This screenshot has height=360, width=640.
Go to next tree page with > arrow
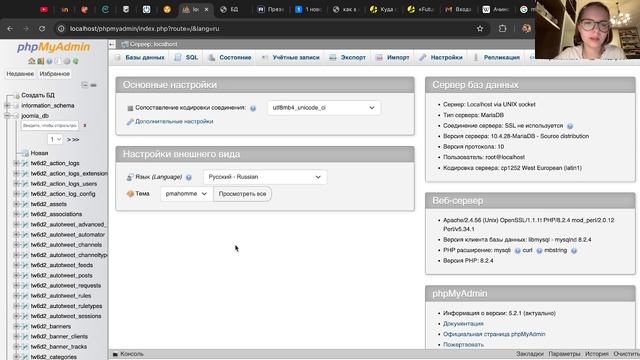point(68,140)
